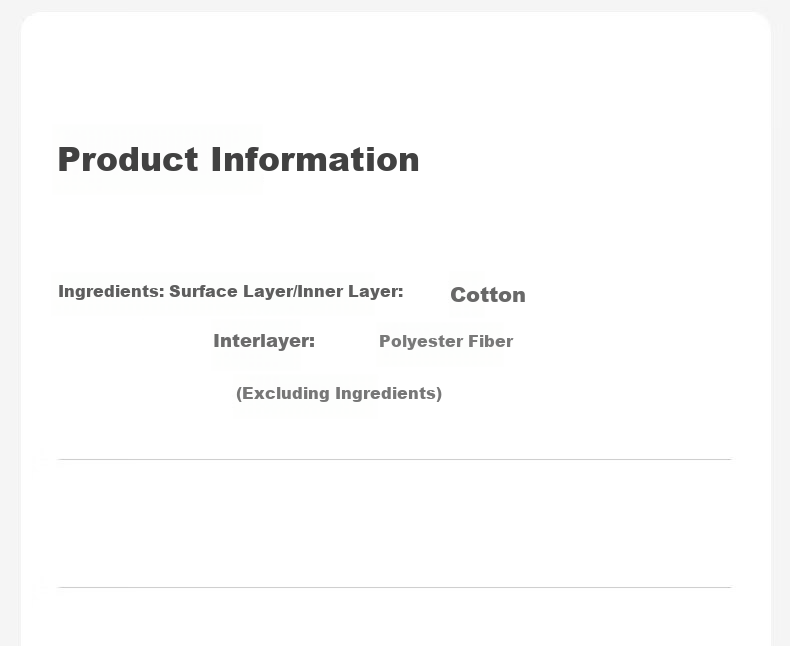Image resolution: width=790 pixels, height=646 pixels.
Task: Click the (Excluding Ingredients) note
Action: (339, 393)
